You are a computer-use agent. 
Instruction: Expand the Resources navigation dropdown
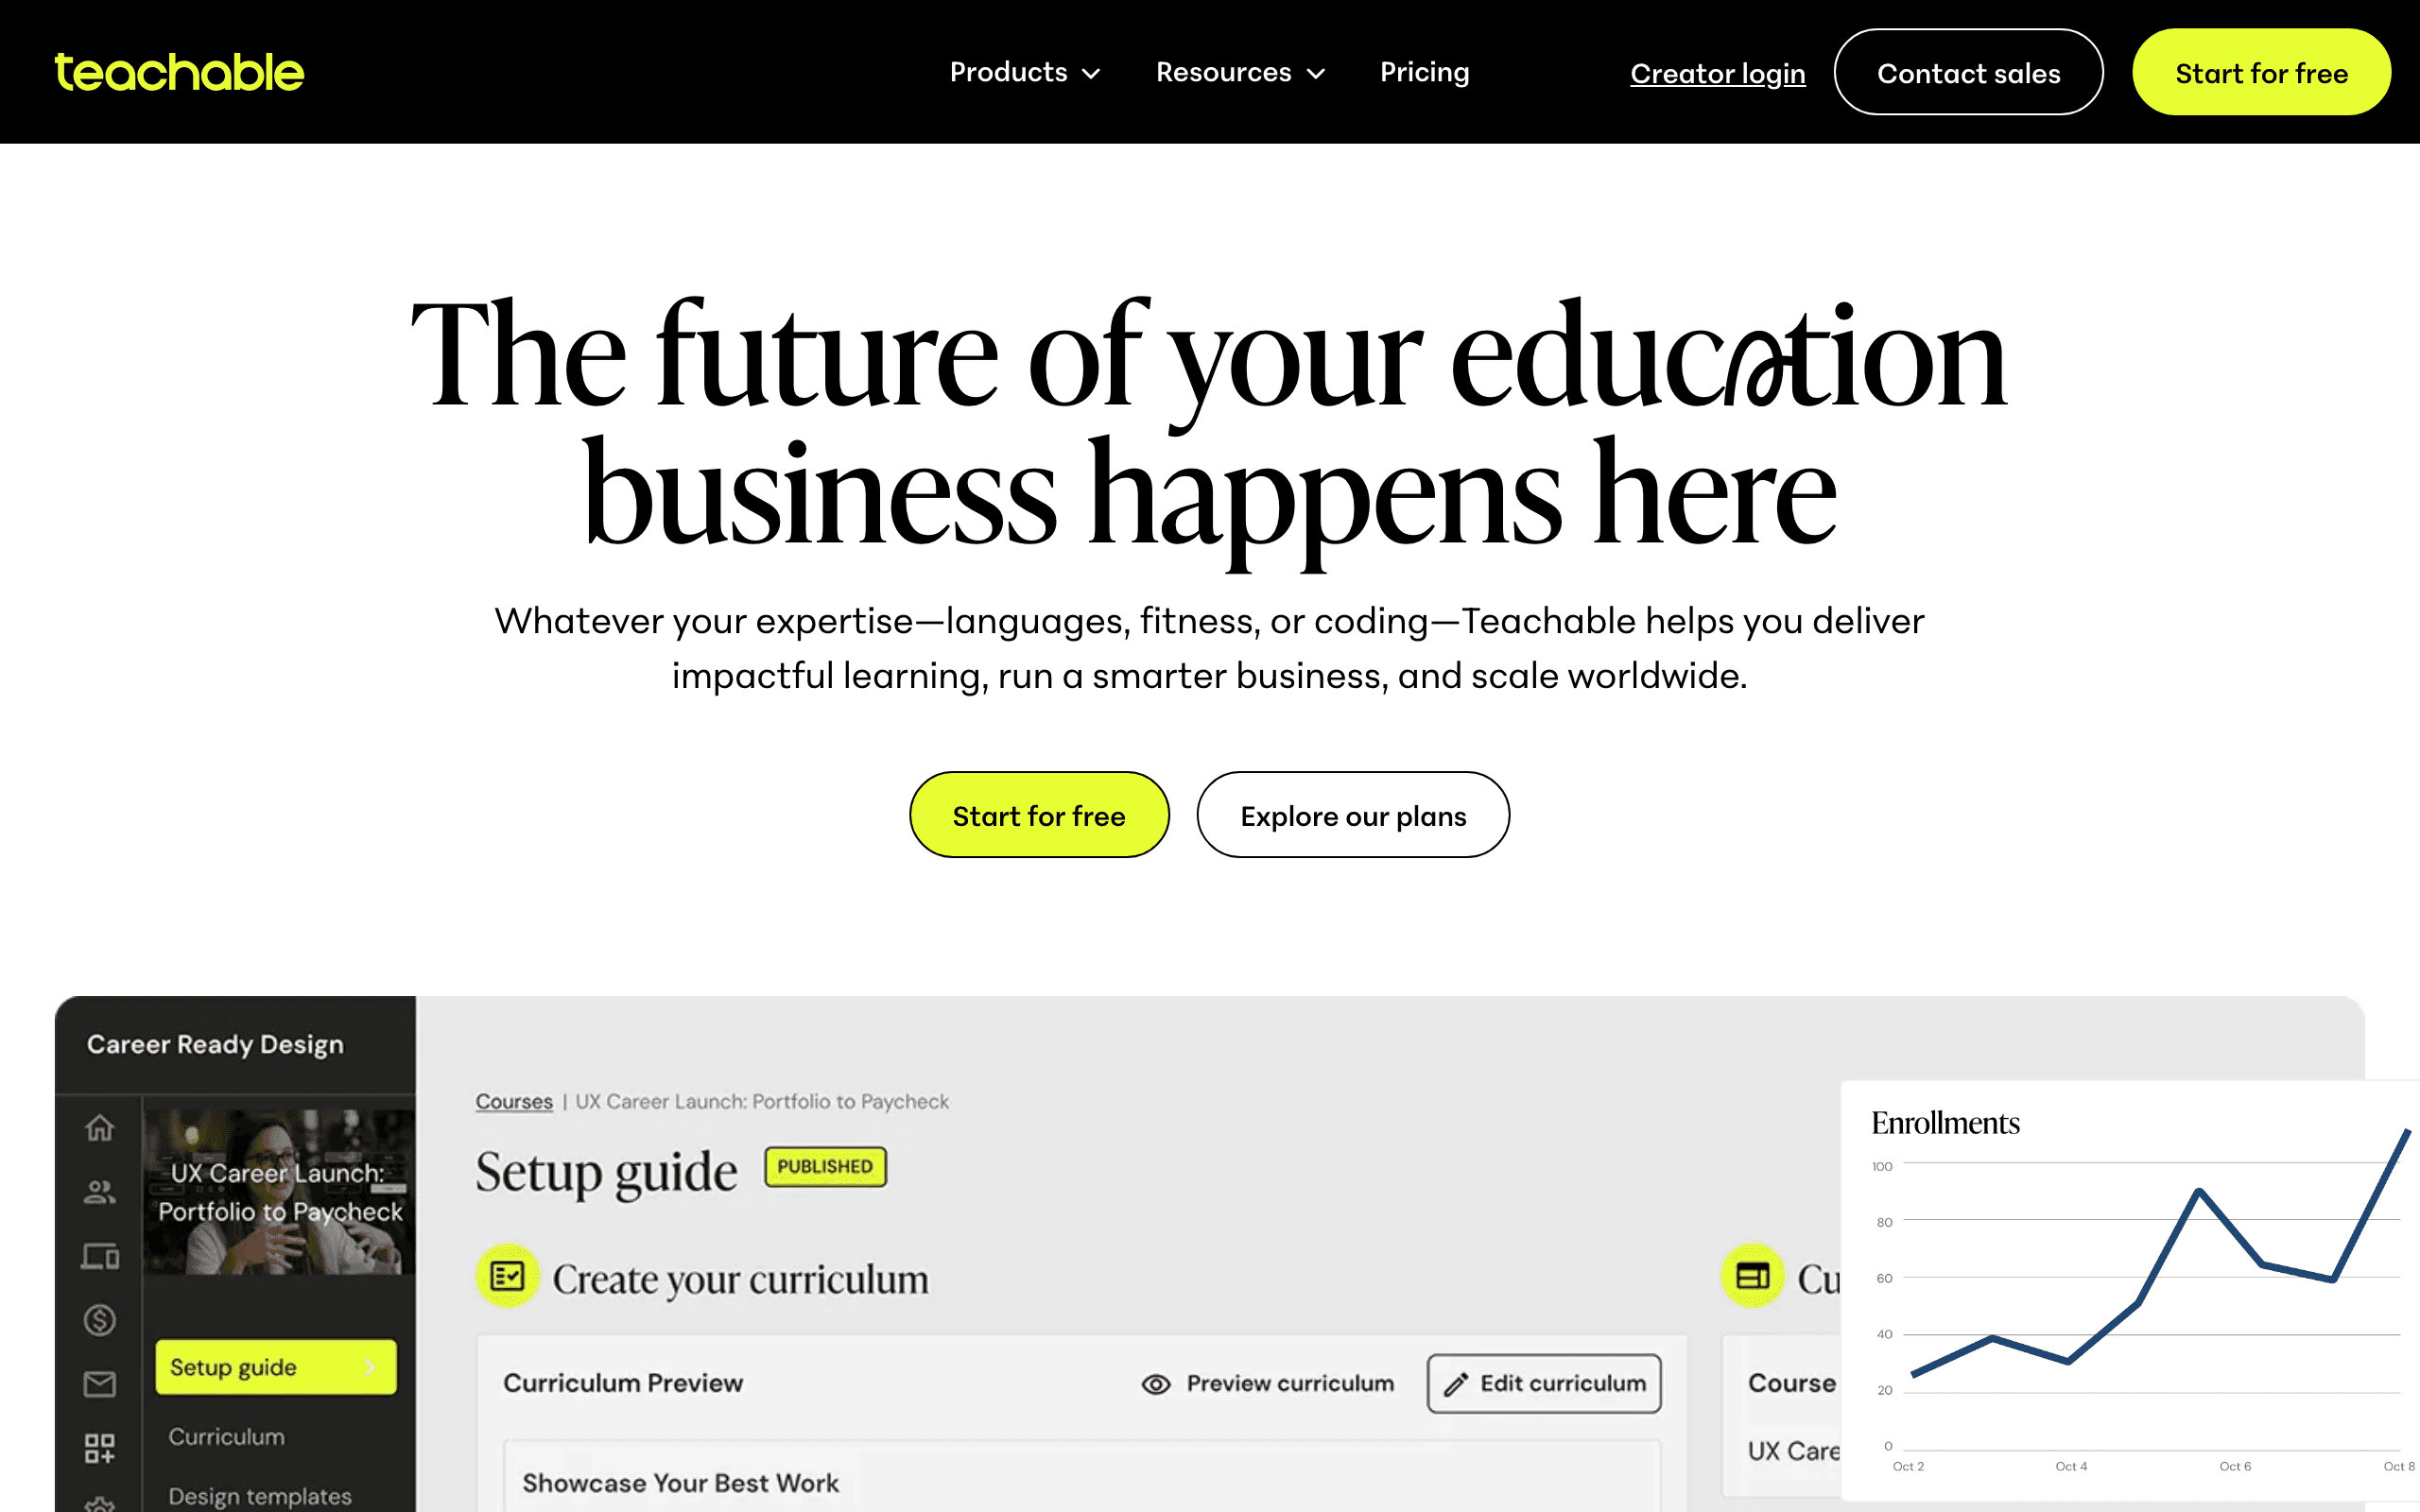click(x=1240, y=71)
